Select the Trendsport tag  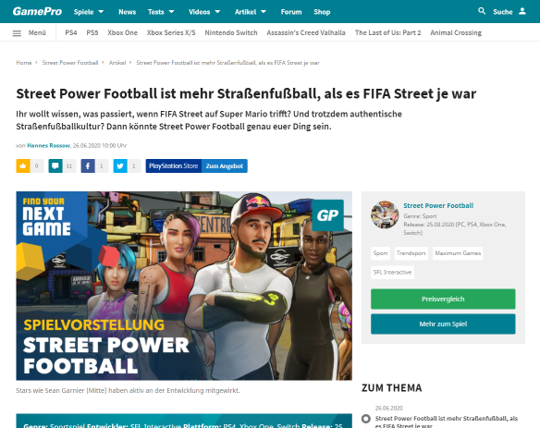411,253
